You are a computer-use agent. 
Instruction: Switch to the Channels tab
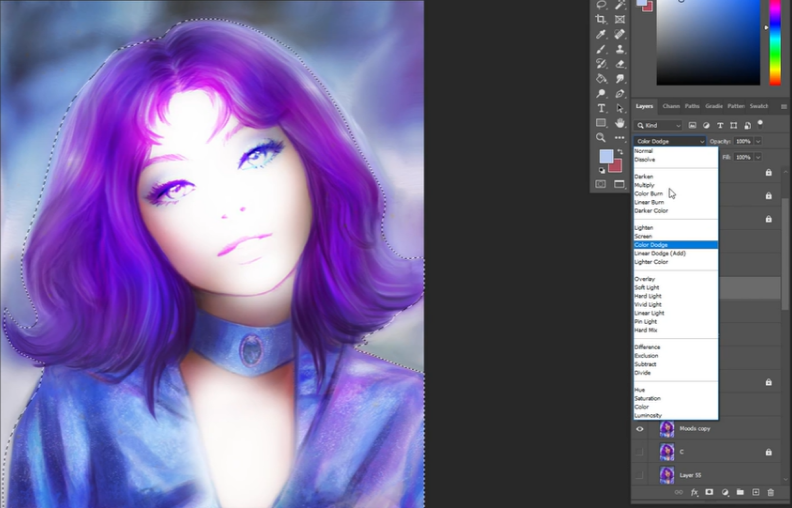tap(671, 106)
